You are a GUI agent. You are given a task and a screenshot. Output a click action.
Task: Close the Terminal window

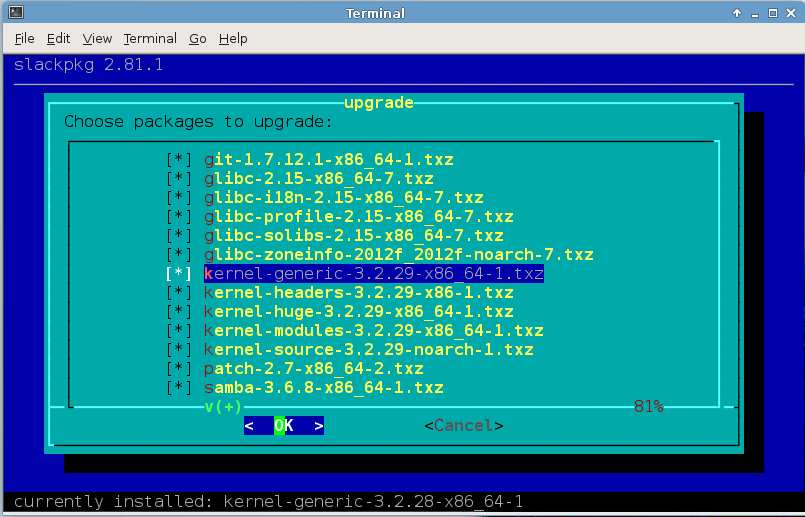[791, 13]
